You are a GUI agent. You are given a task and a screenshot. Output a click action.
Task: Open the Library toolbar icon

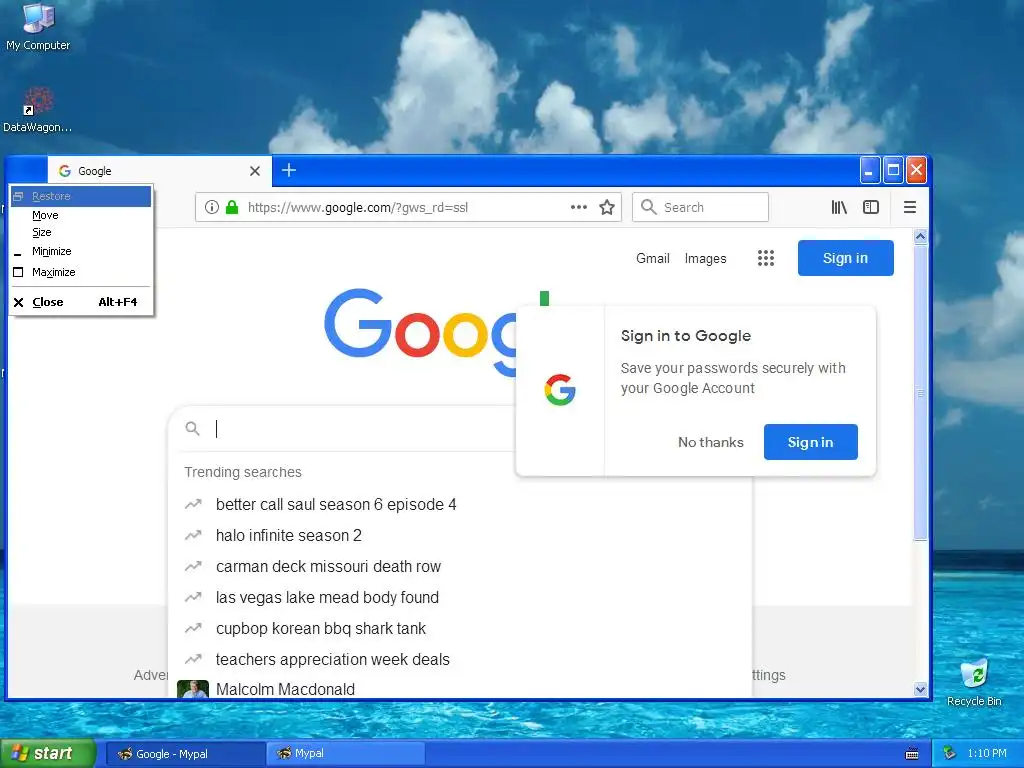click(839, 208)
